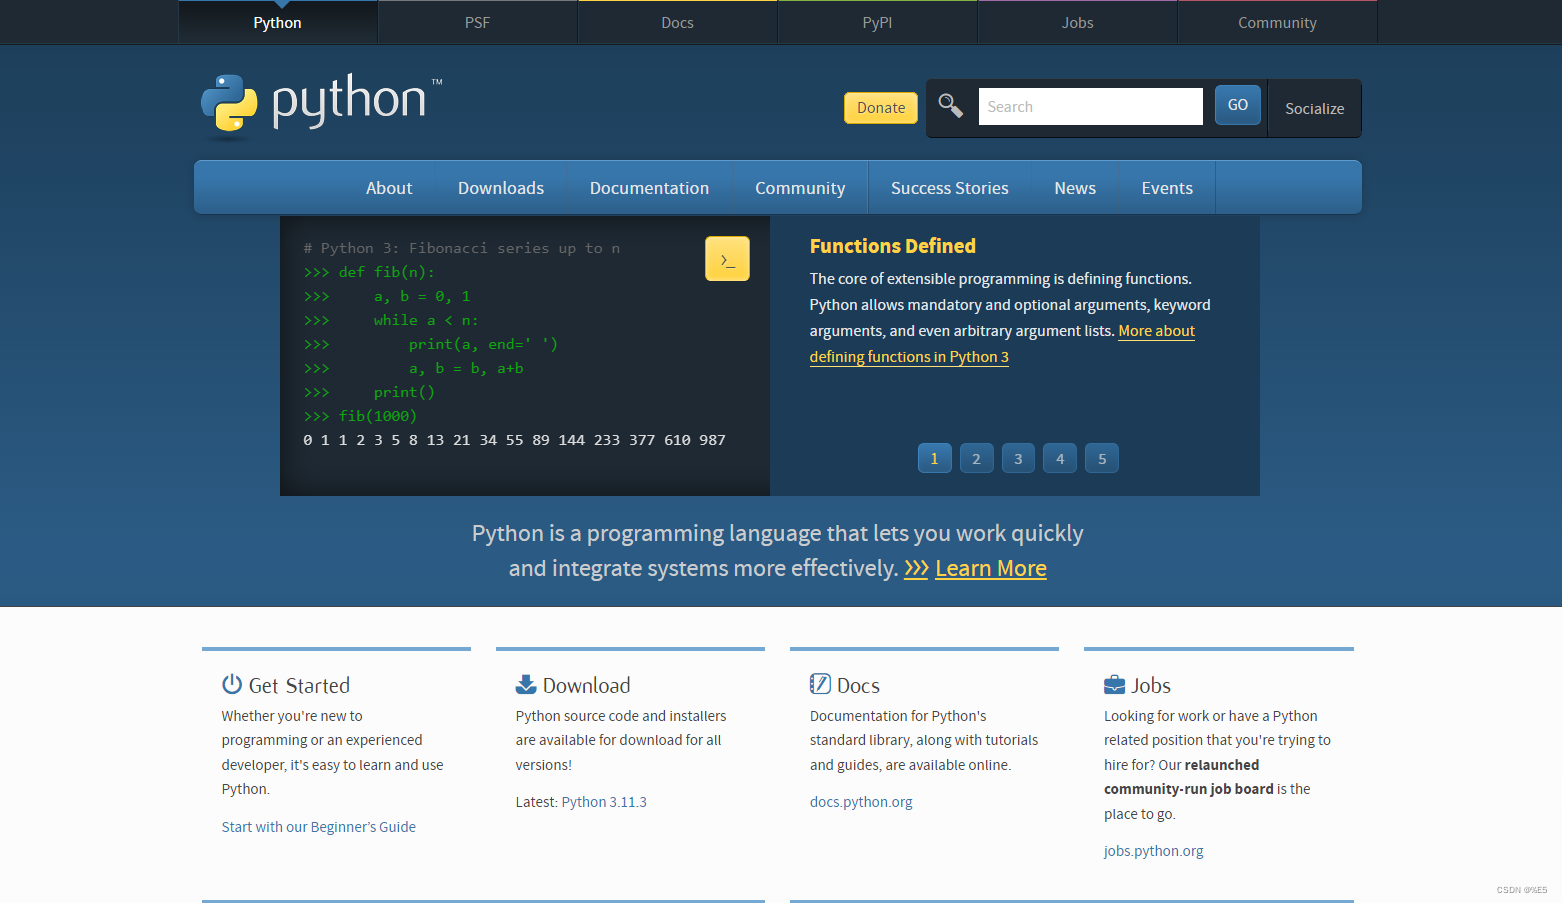The image size is (1562, 903).
Task: Open the Documentation navigation menu
Action: coord(650,188)
